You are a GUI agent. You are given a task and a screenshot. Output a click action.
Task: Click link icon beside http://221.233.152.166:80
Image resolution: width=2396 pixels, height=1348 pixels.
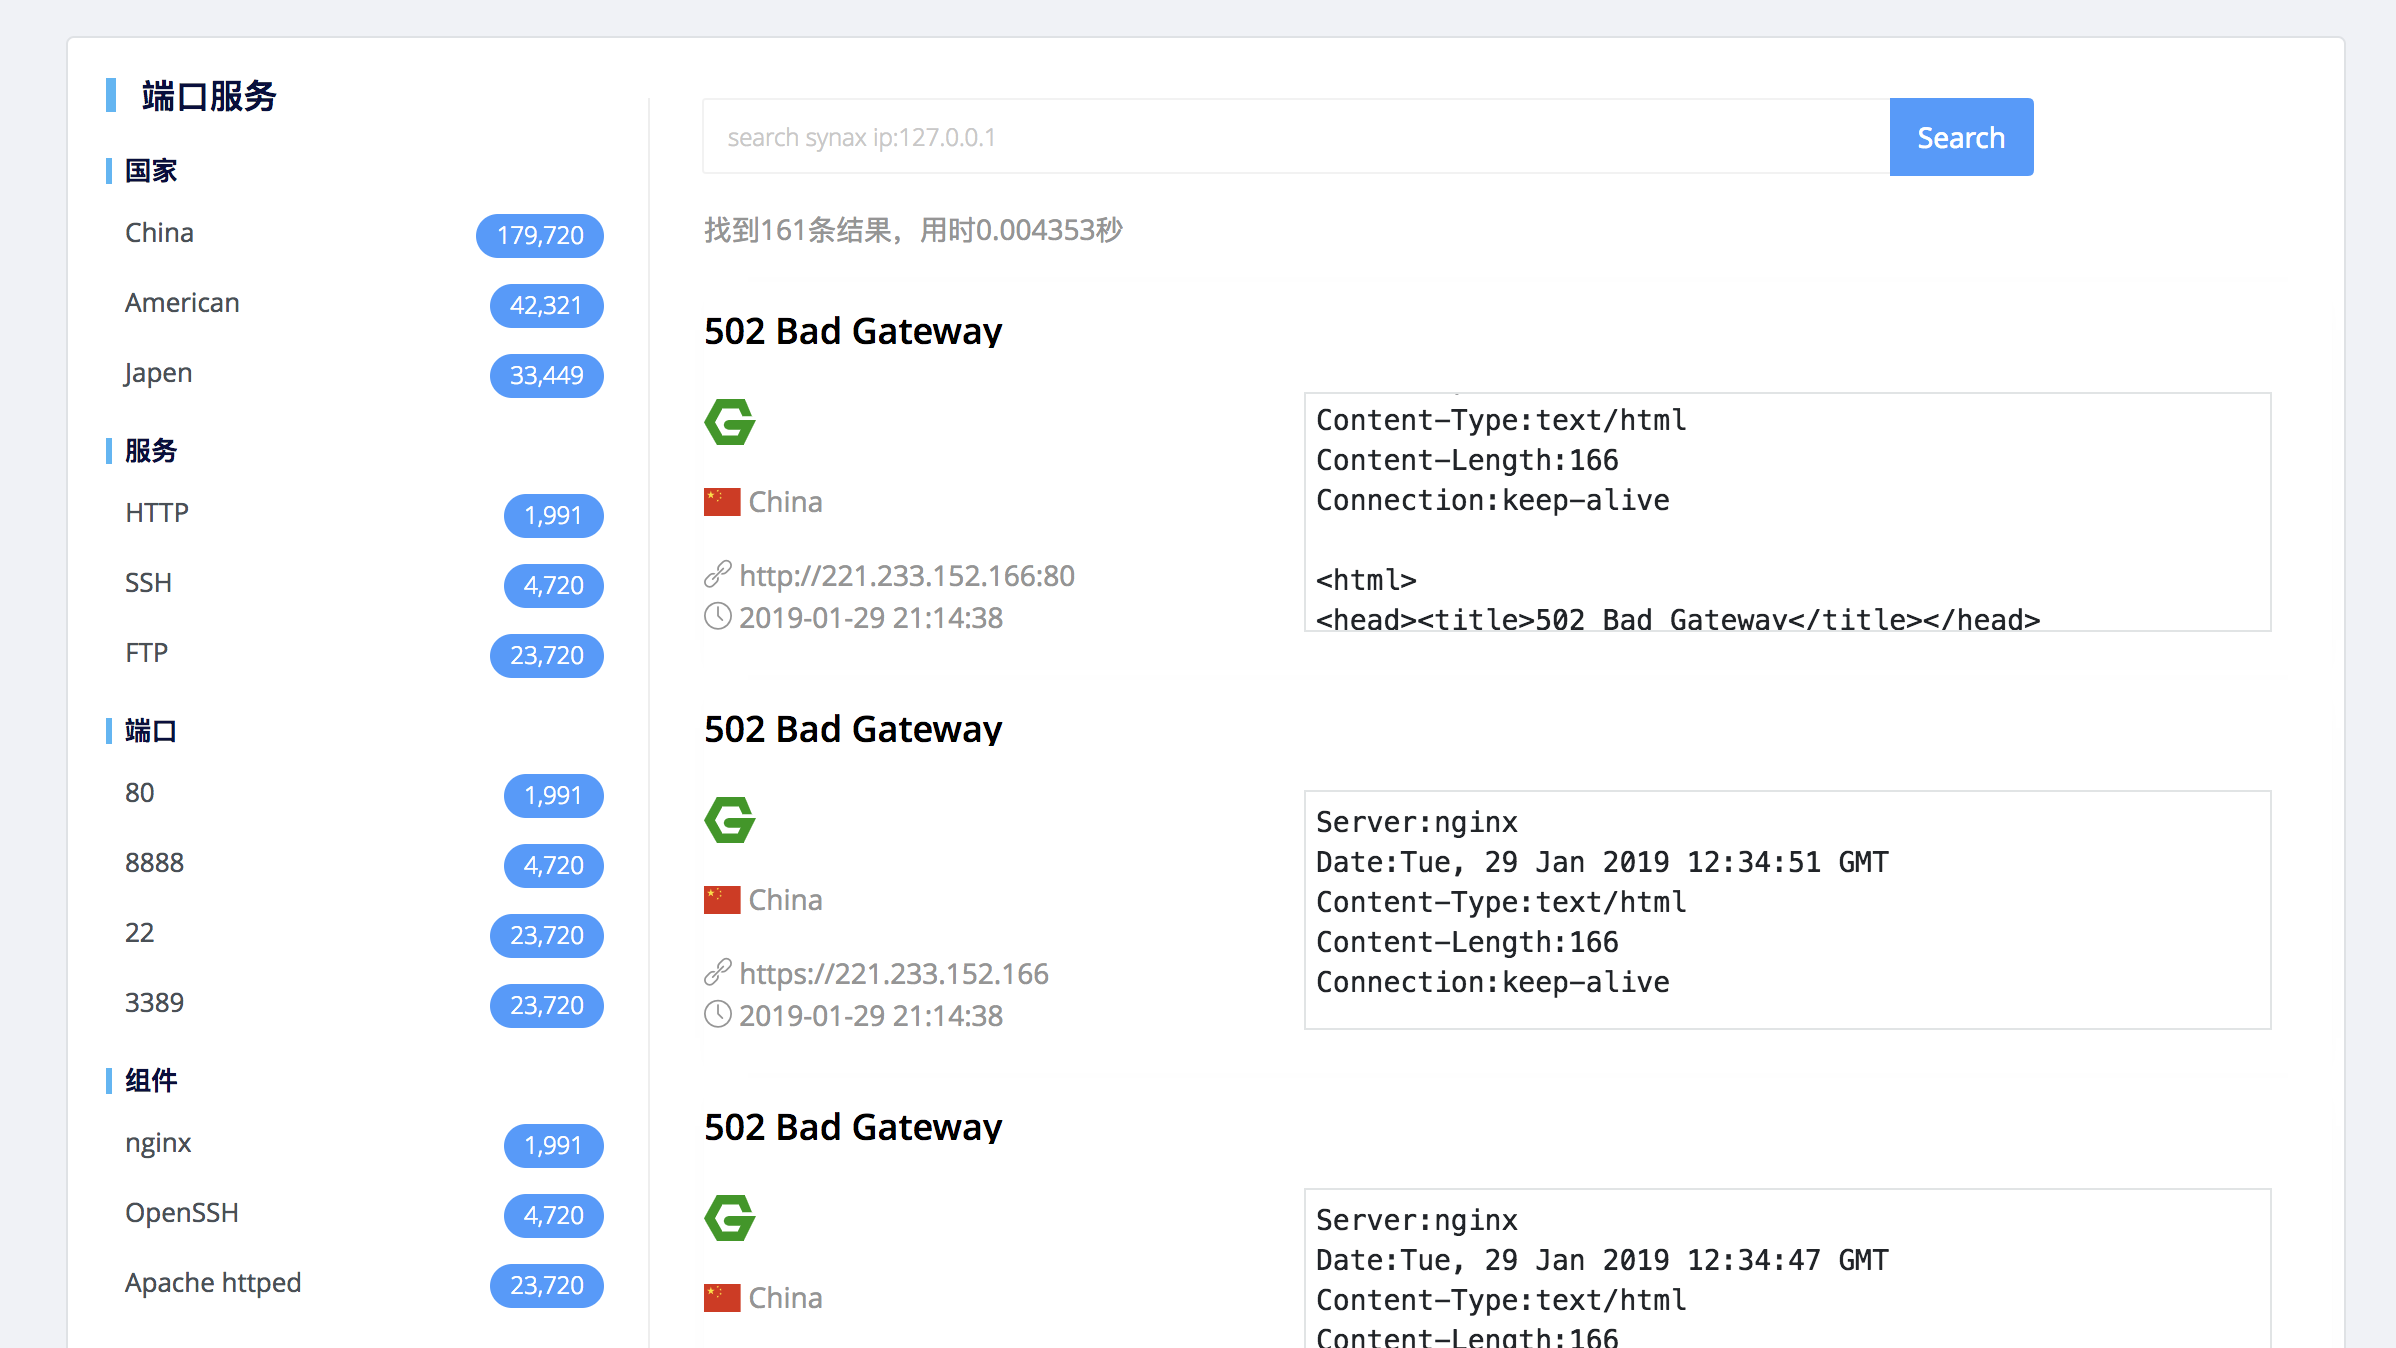(x=718, y=574)
